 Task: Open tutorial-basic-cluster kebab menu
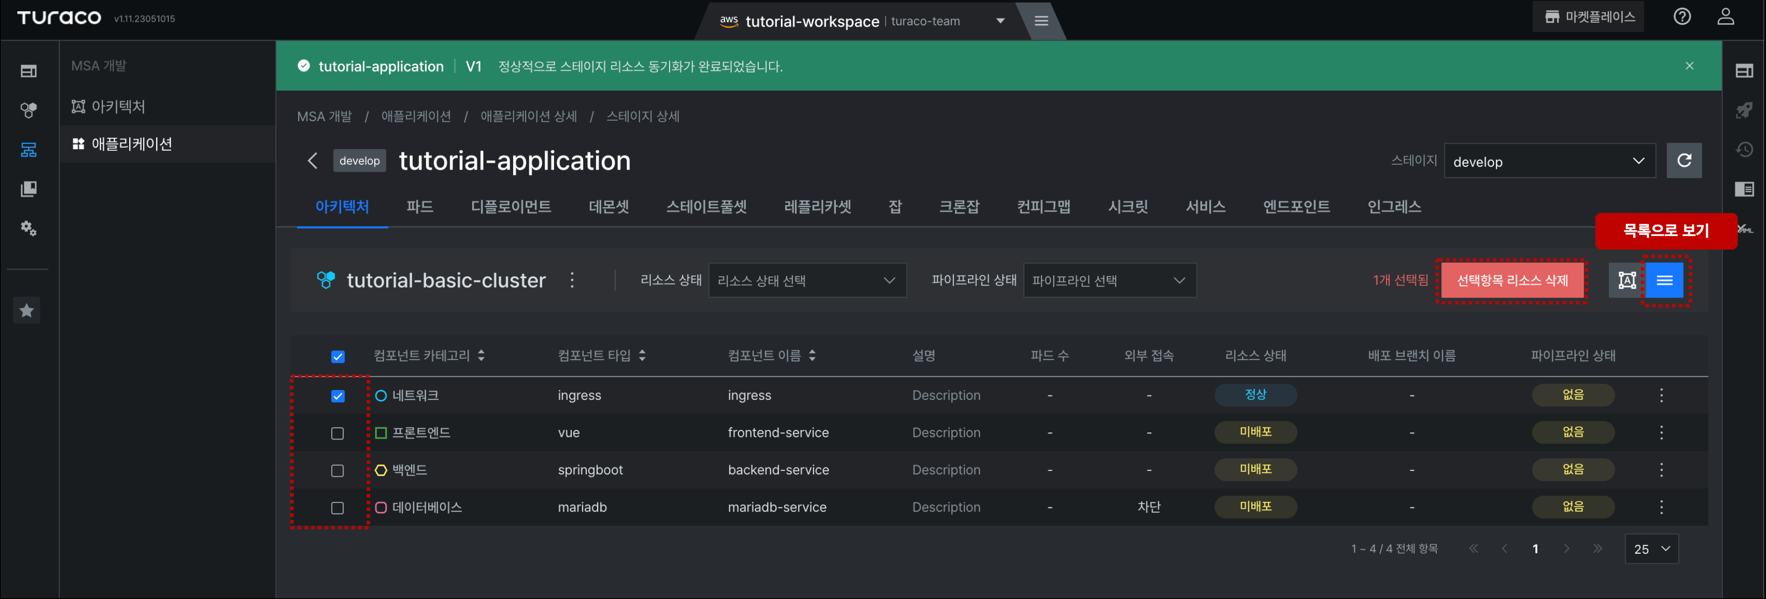572,281
